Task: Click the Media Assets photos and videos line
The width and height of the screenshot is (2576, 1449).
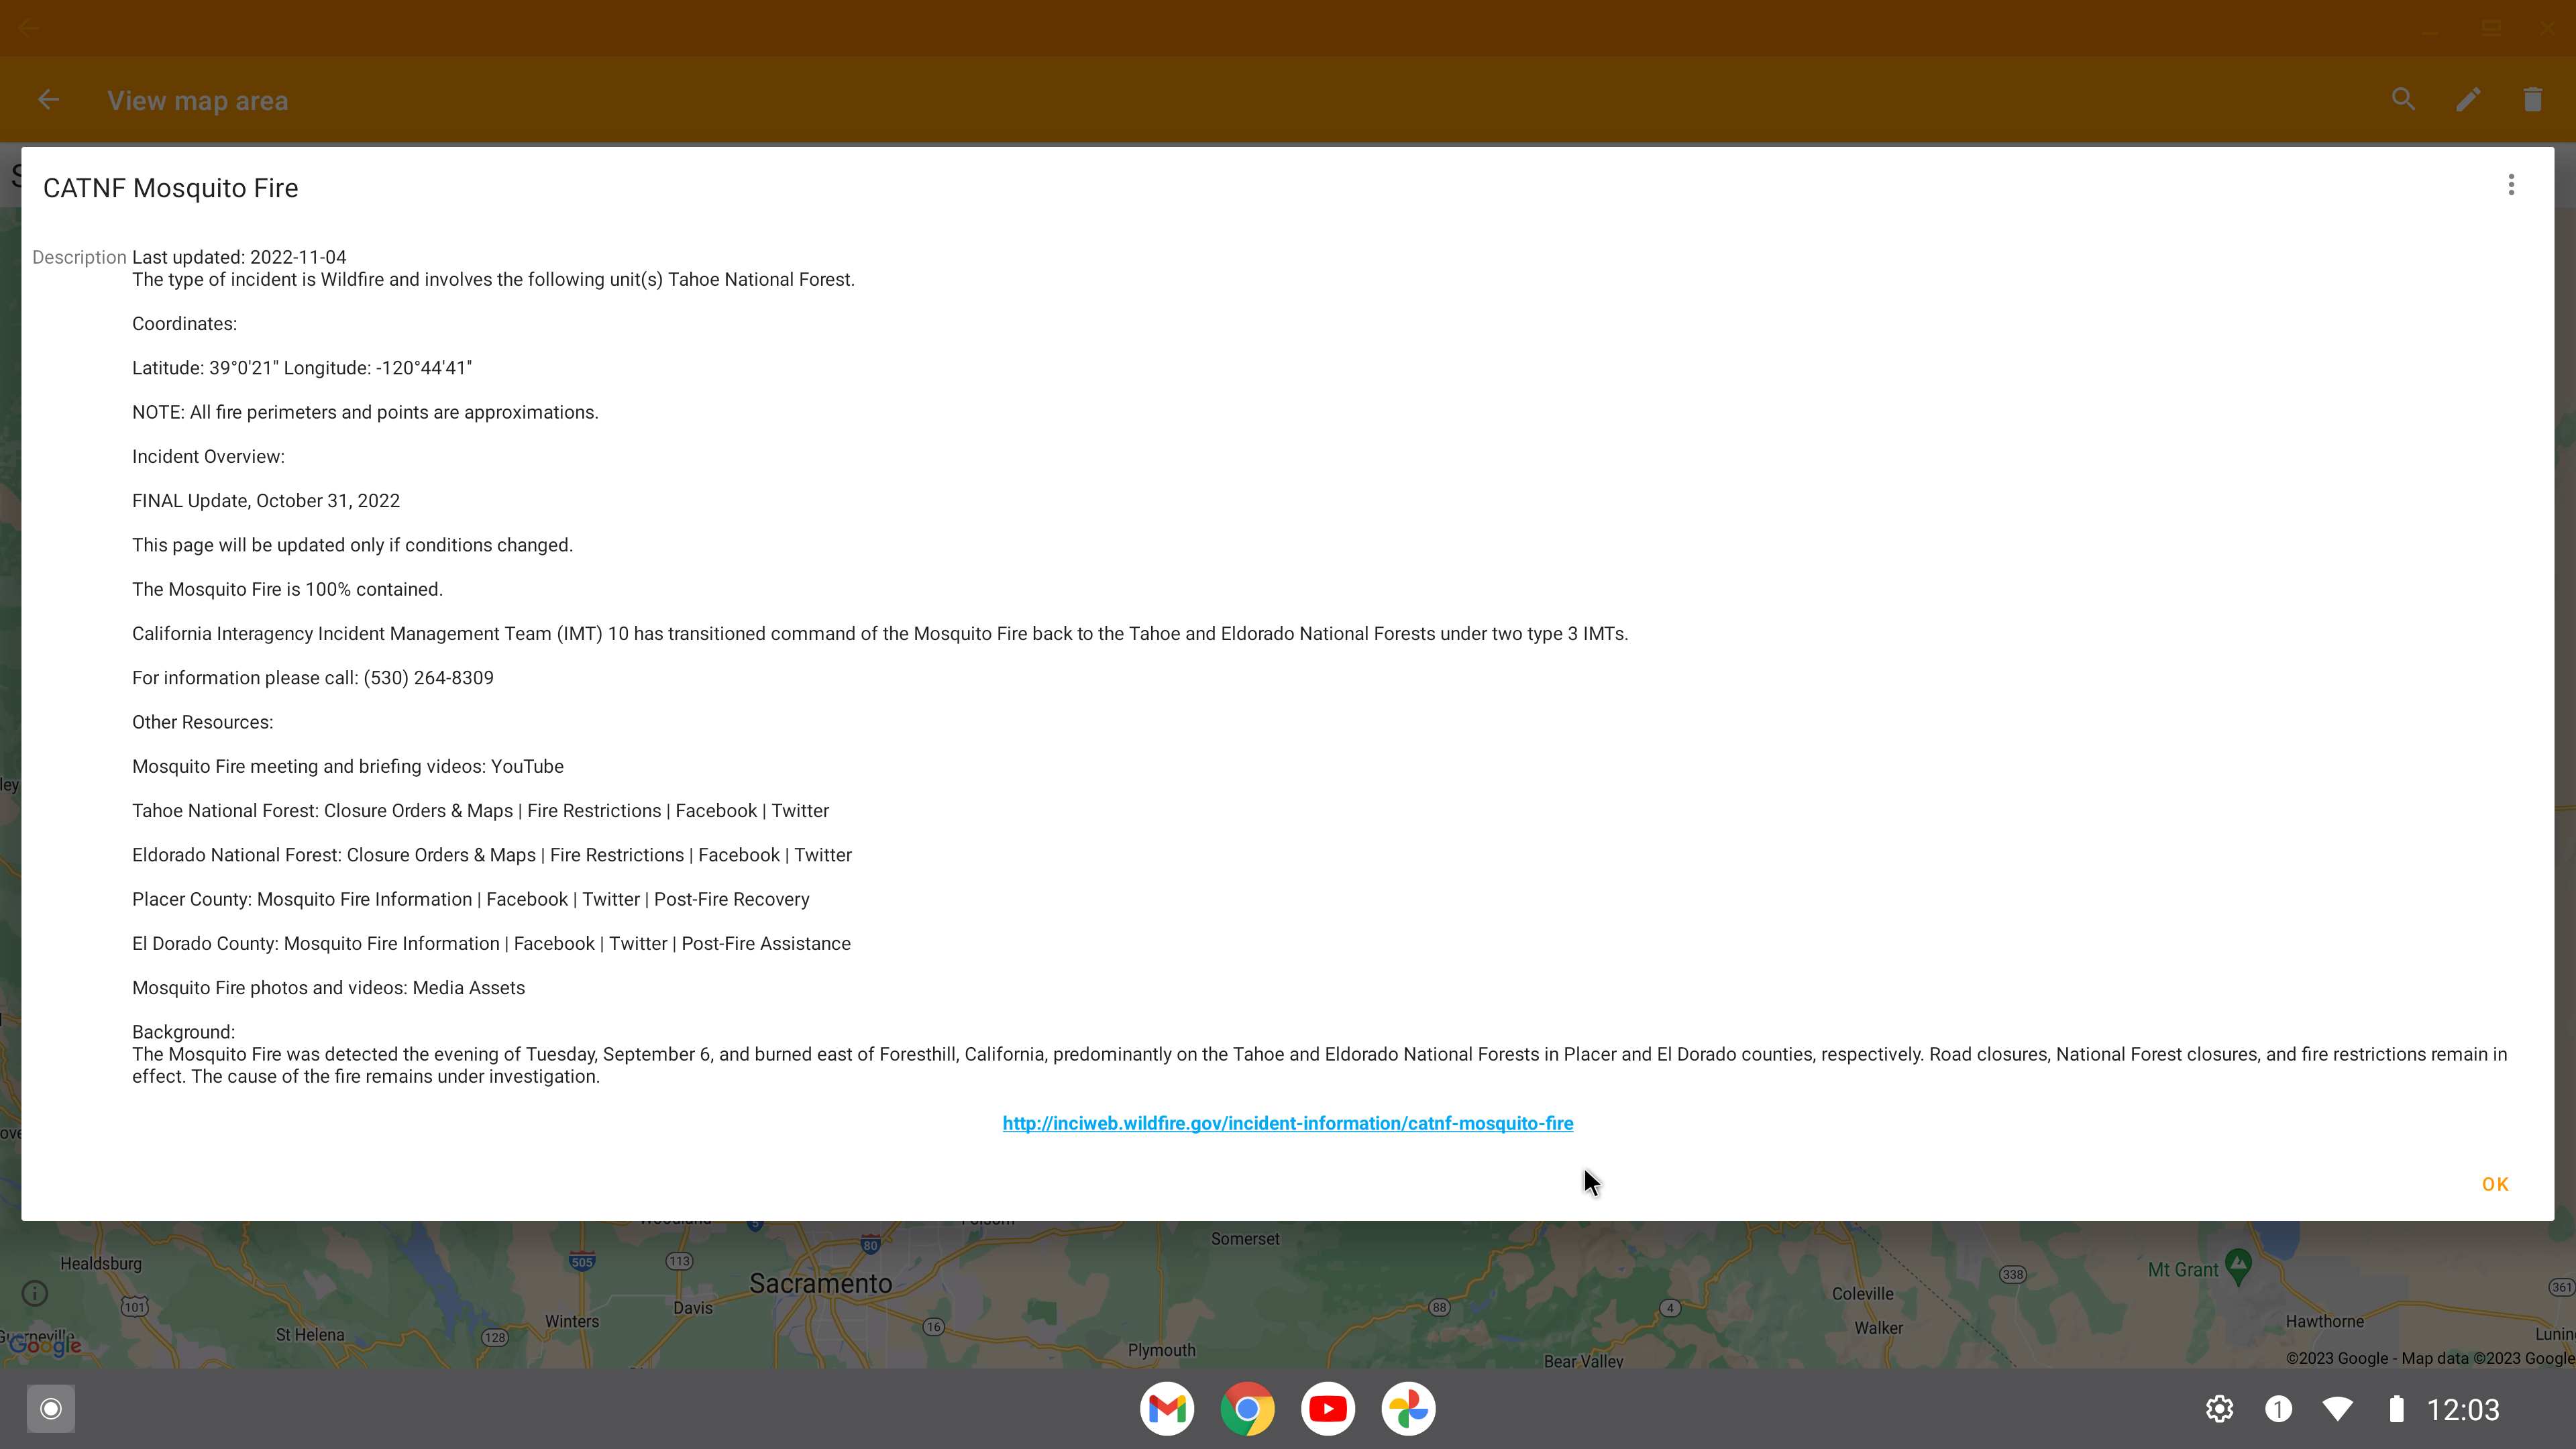Action: pyautogui.click(x=328, y=988)
